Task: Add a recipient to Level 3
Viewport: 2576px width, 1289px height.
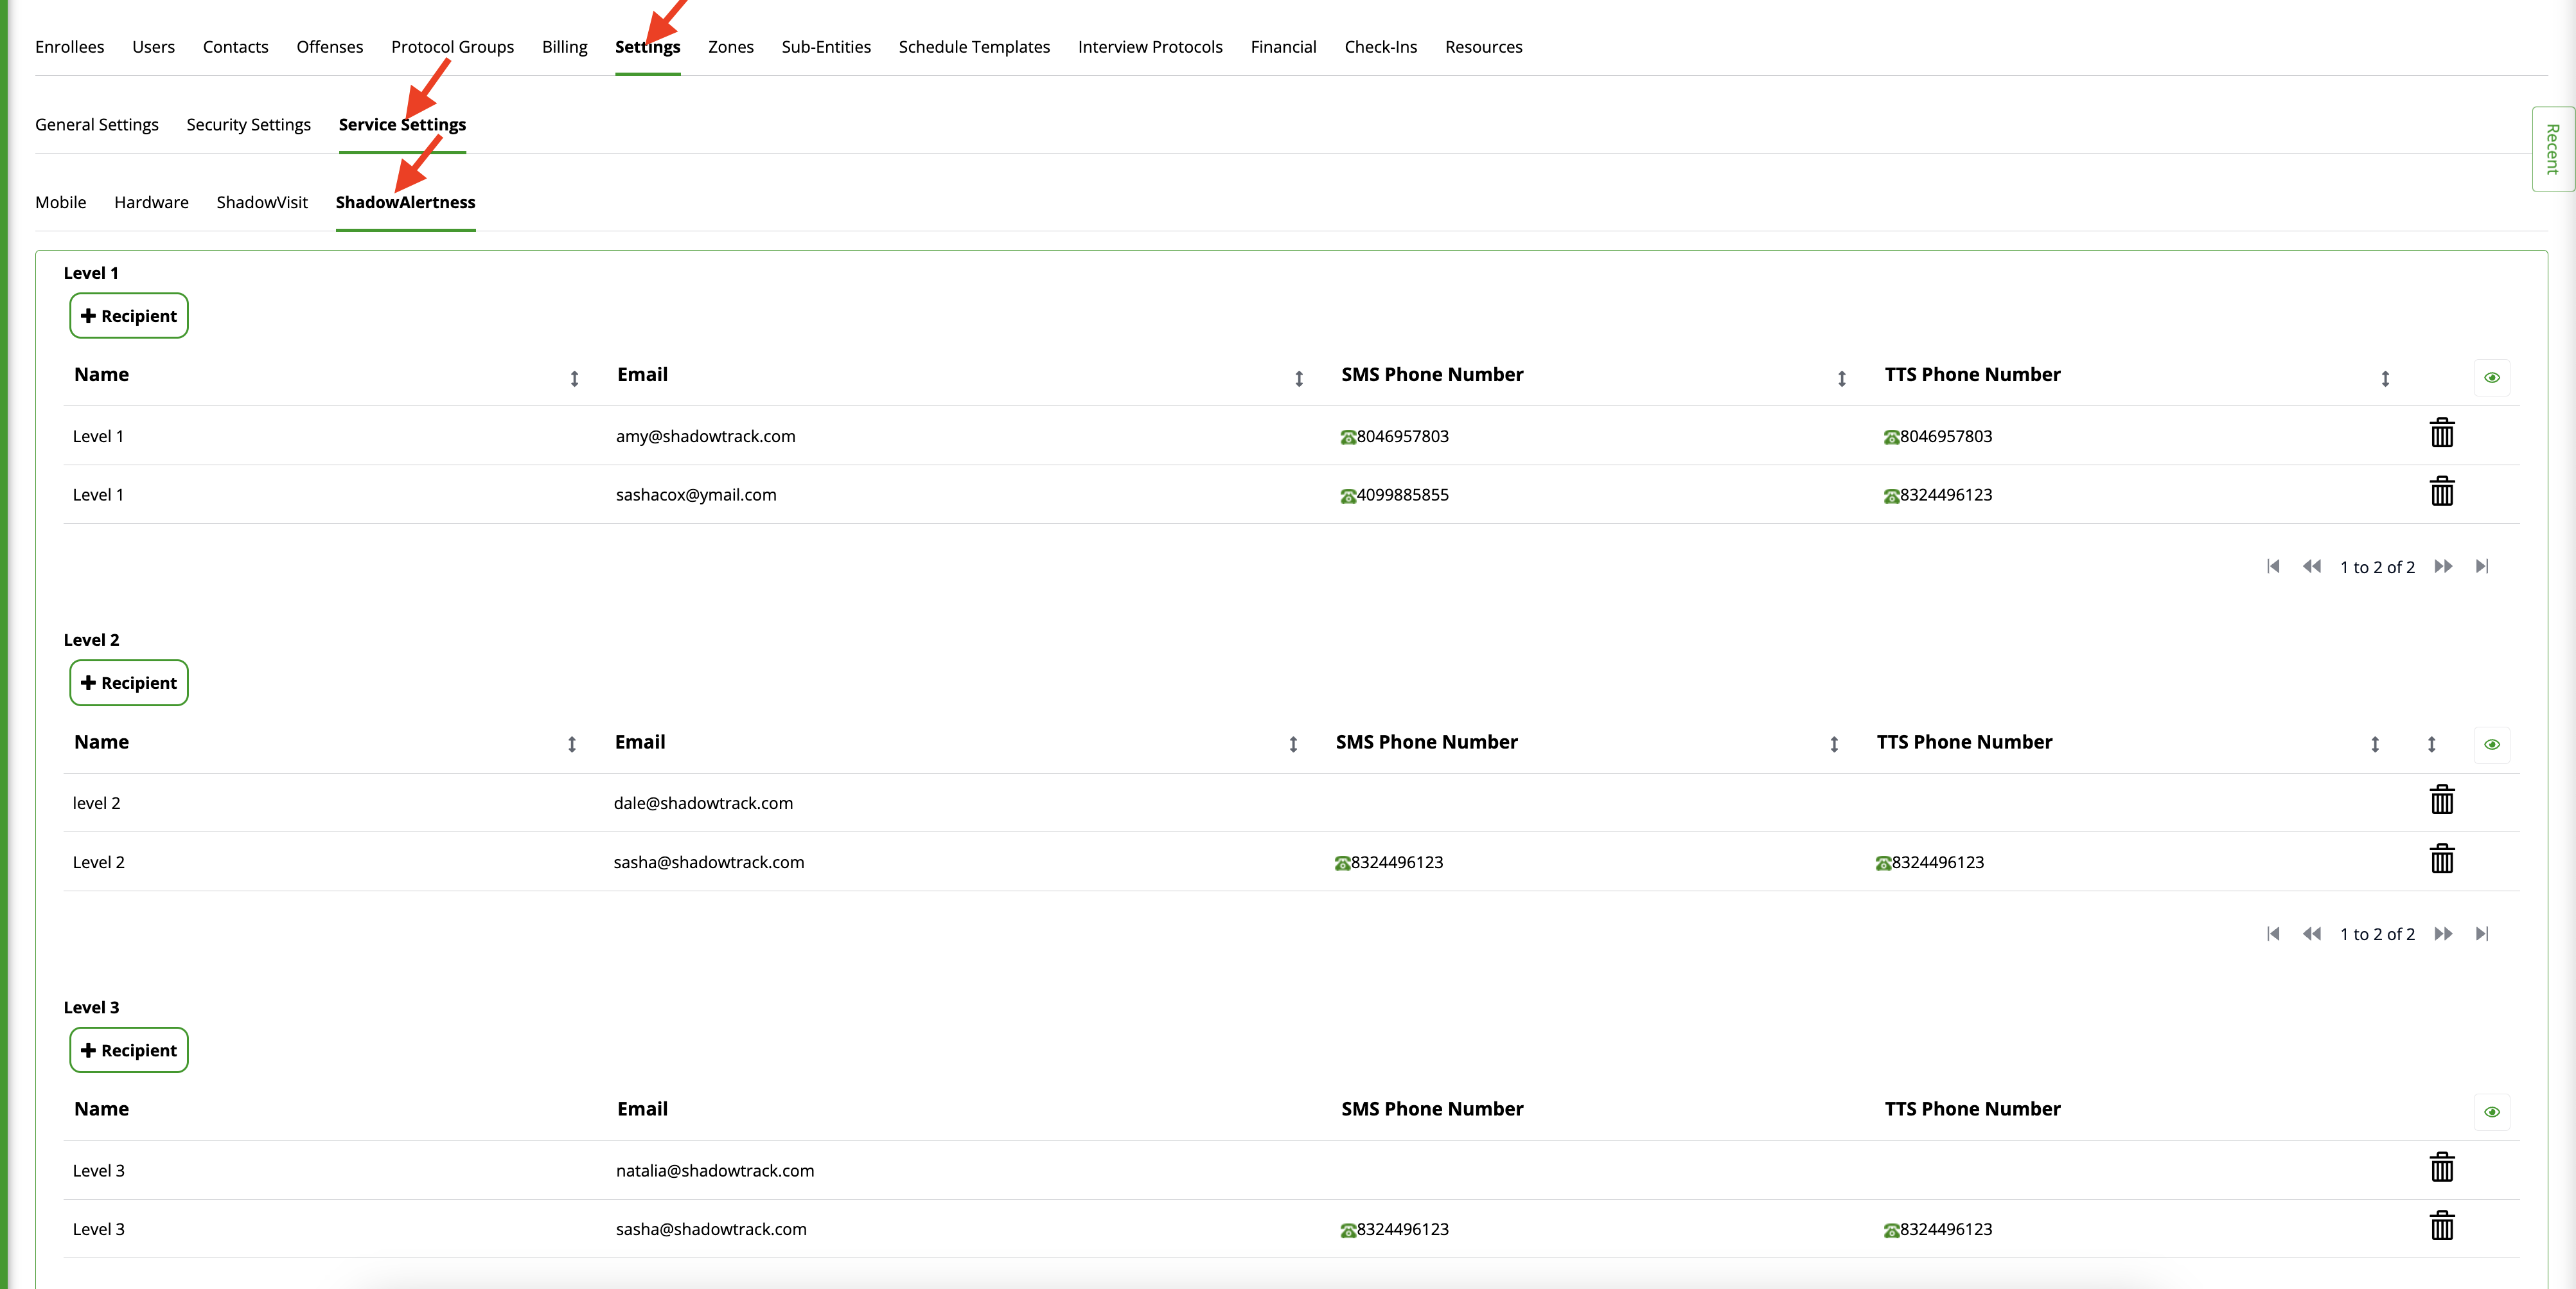Action: coord(129,1050)
